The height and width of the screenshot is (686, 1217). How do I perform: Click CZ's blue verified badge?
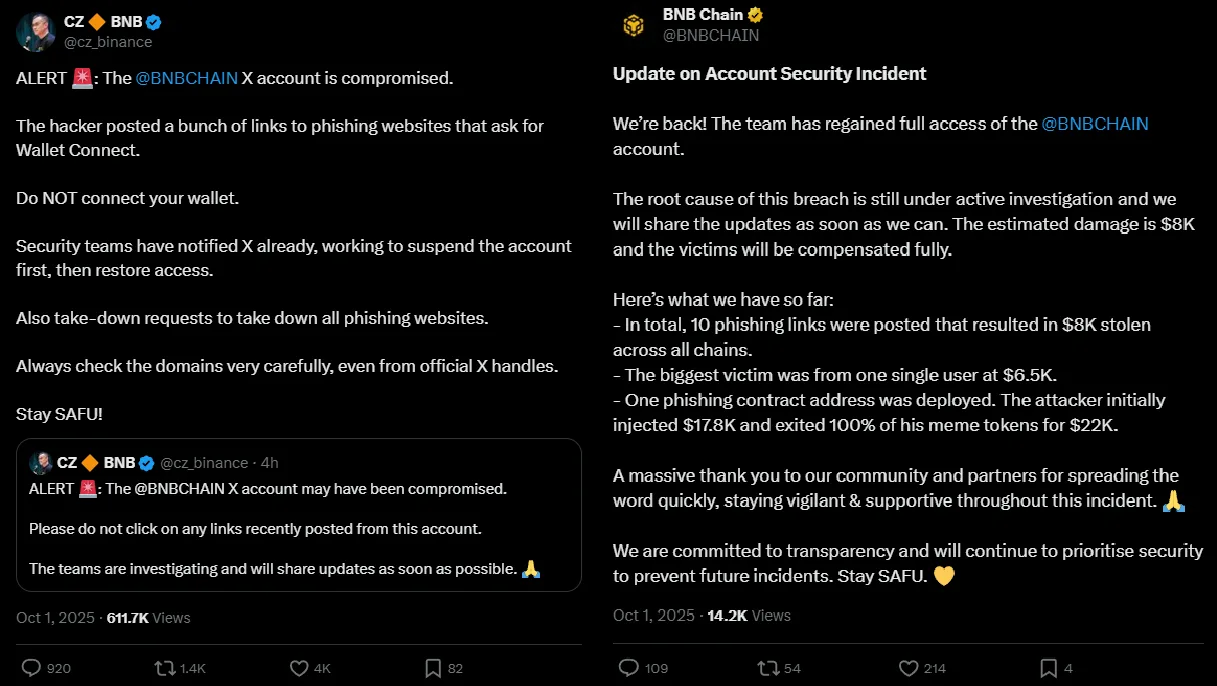pos(154,22)
